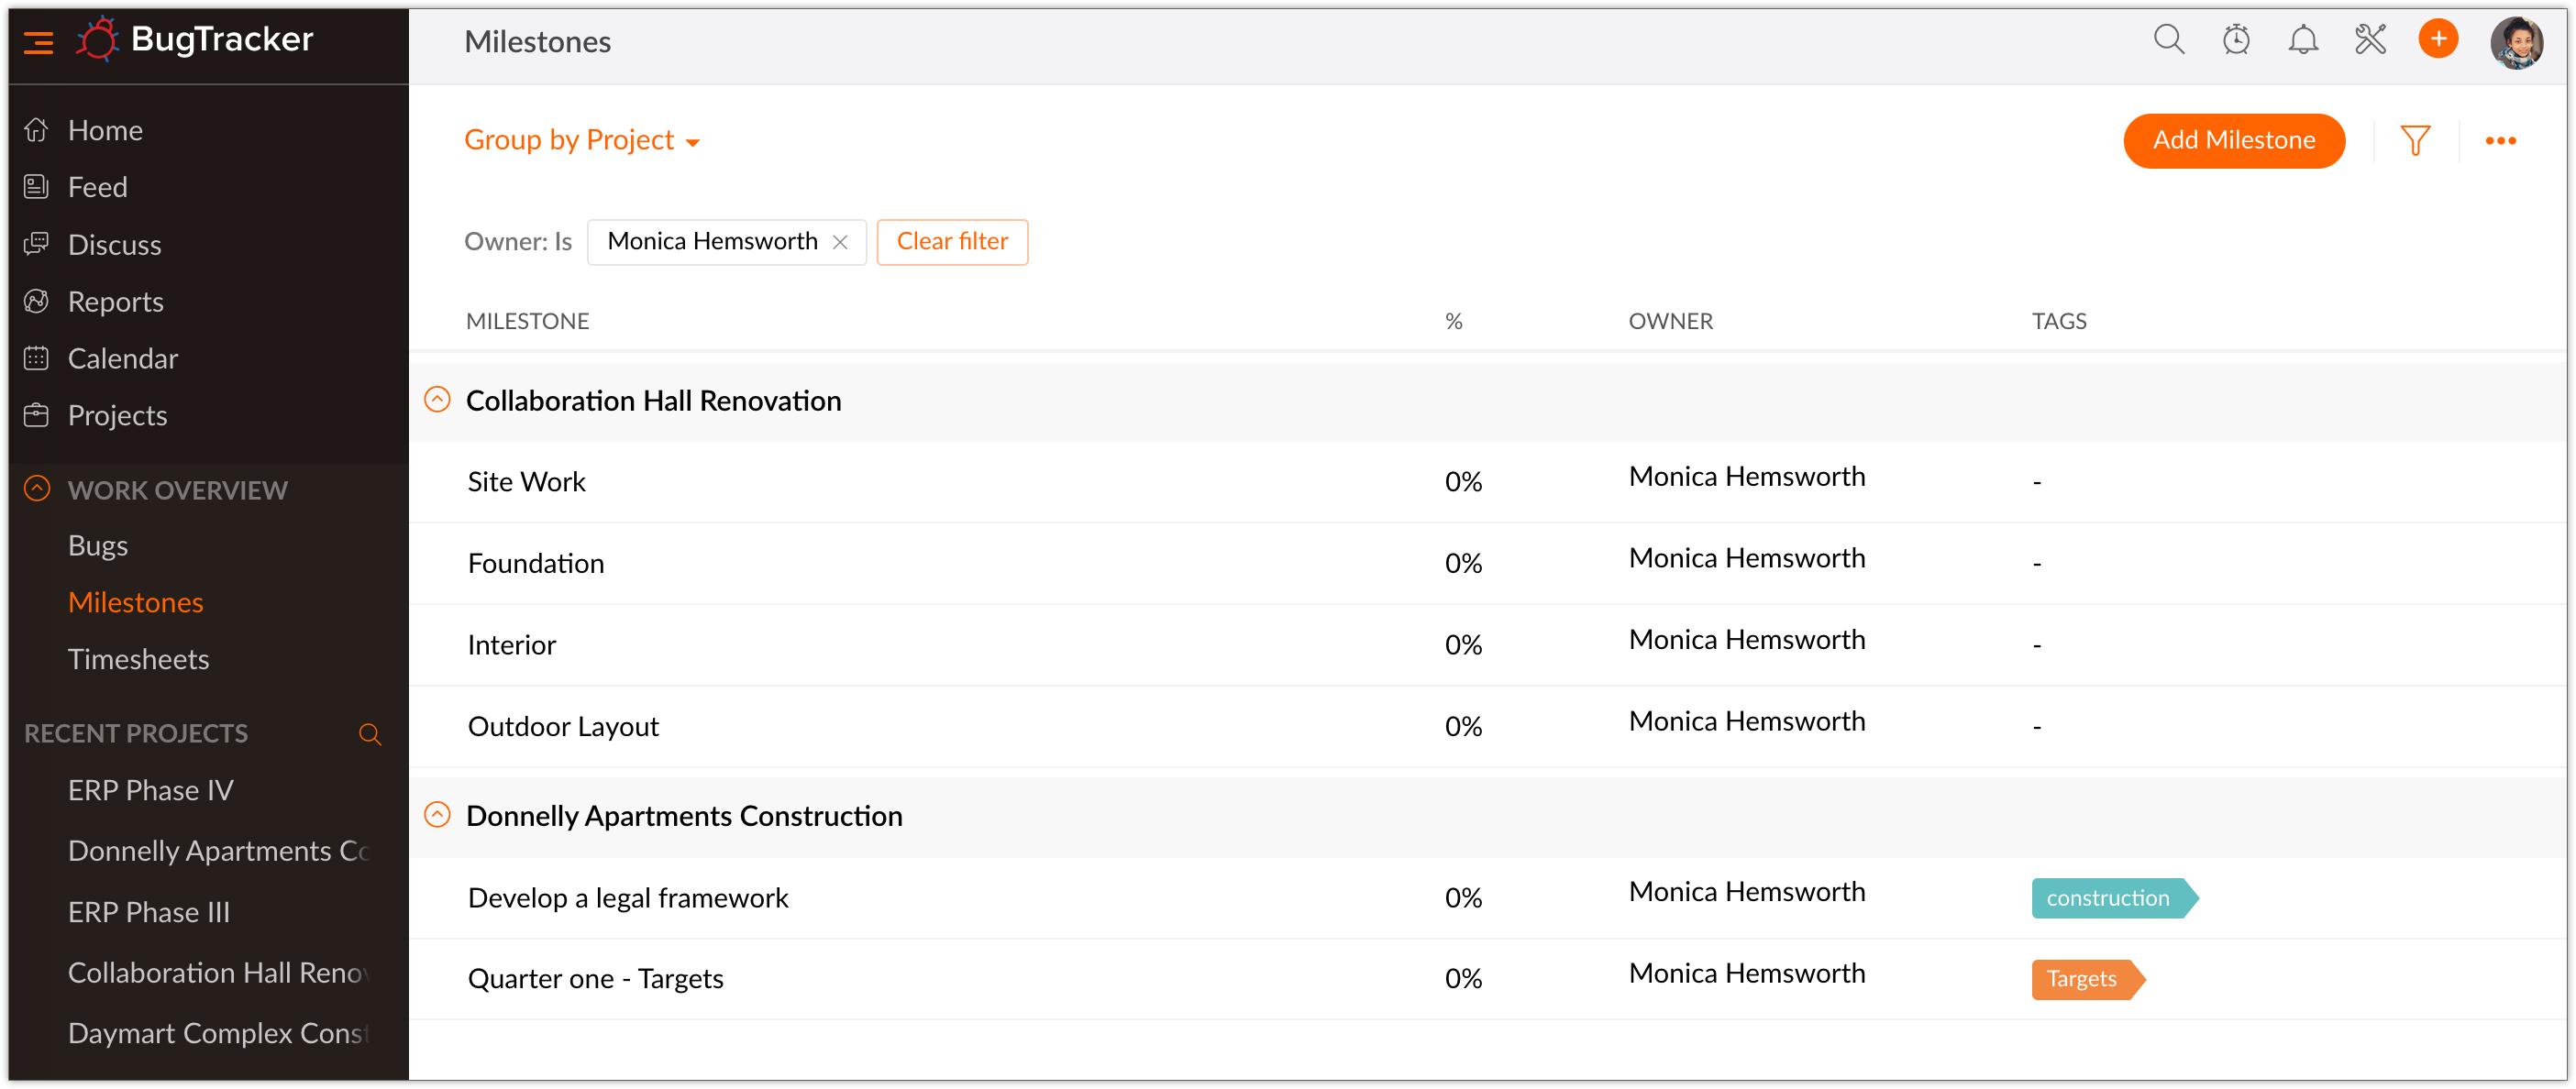
Task: Collapse the Work Overview section
Action: [37, 489]
